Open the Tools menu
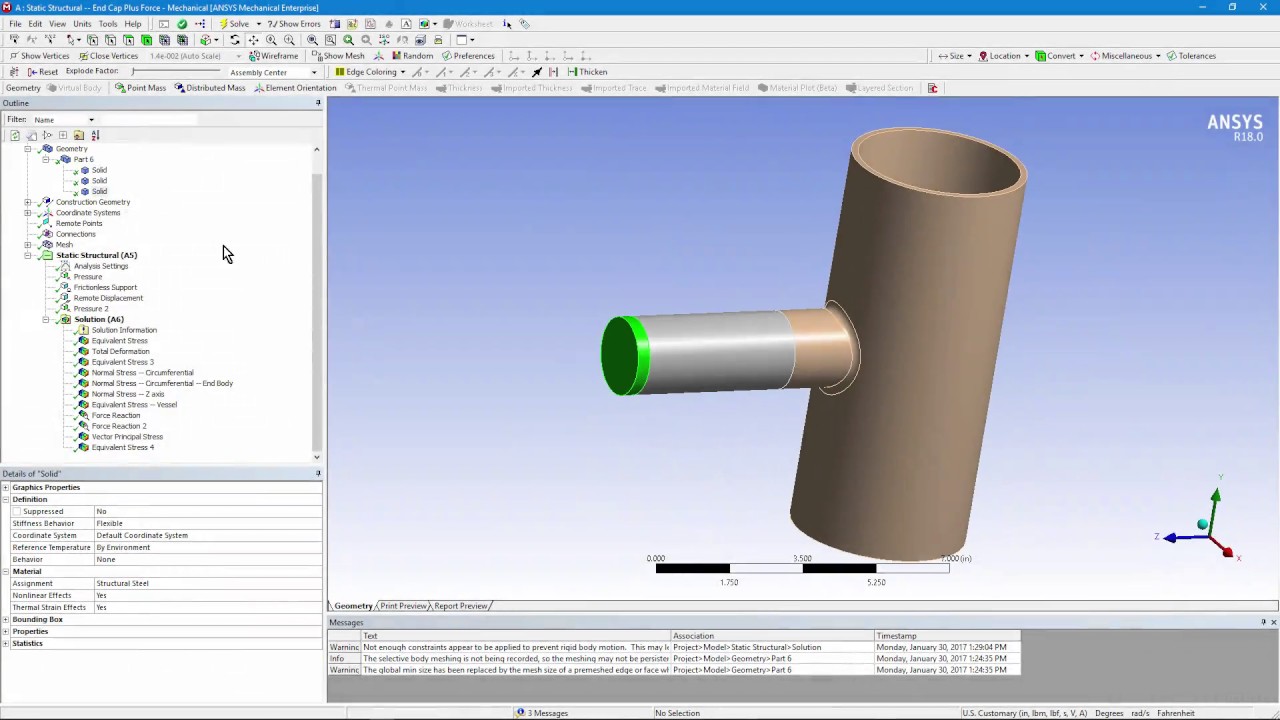The image size is (1280, 720). (108, 24)
